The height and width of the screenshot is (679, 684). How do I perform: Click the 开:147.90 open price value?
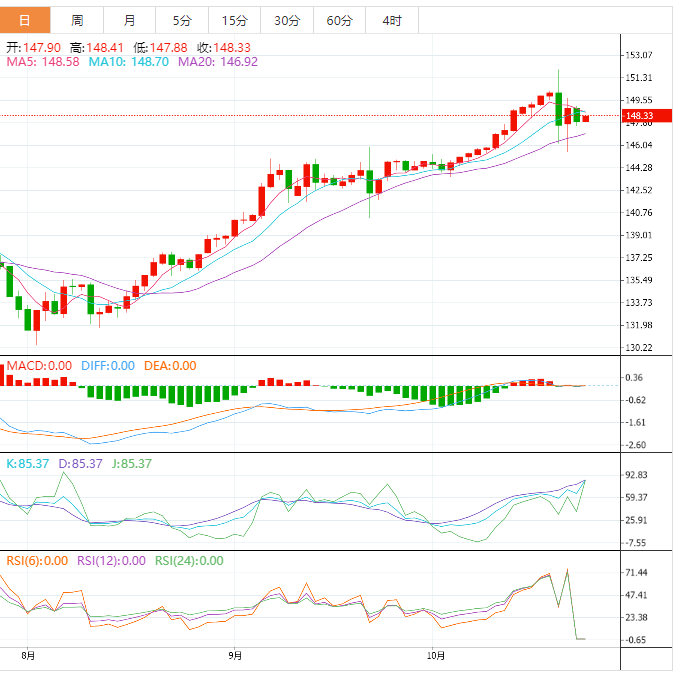pos(34,48)
